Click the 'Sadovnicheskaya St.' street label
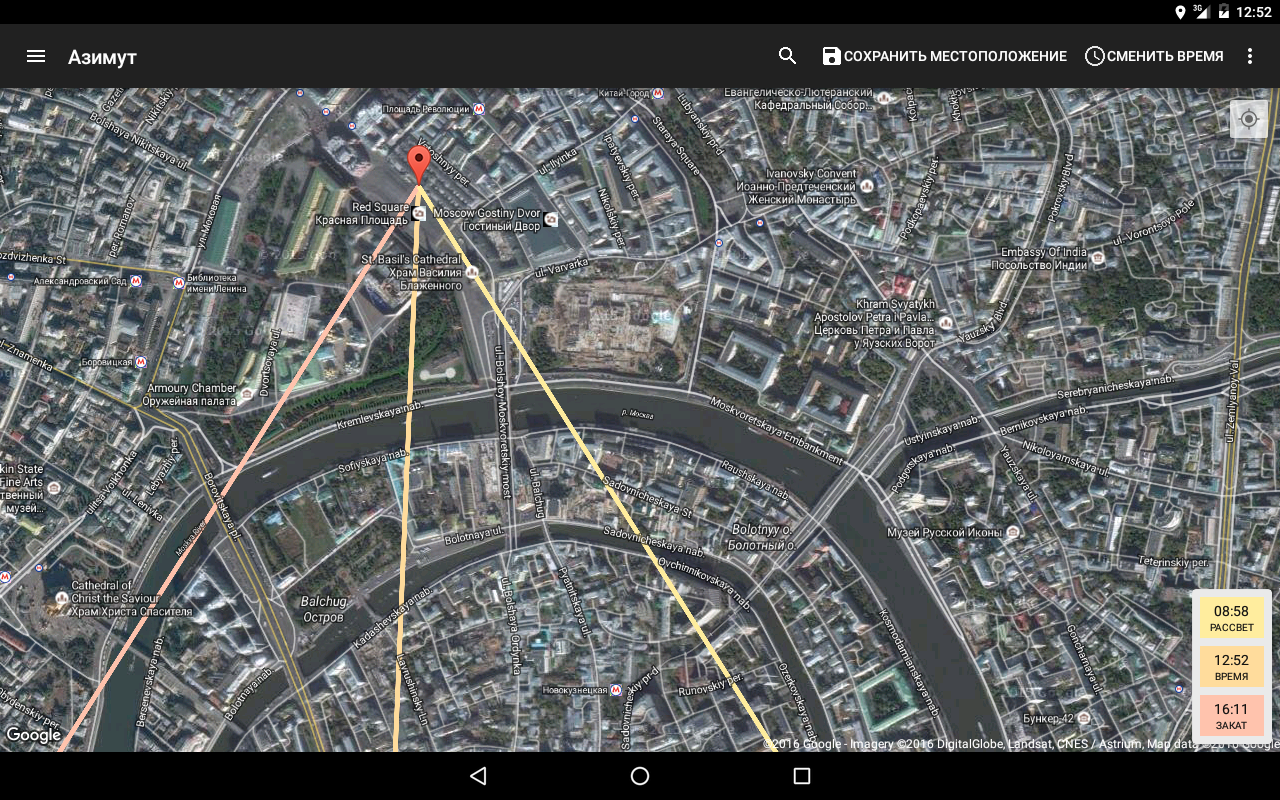Screen dimensions: 1280x800 647,498
